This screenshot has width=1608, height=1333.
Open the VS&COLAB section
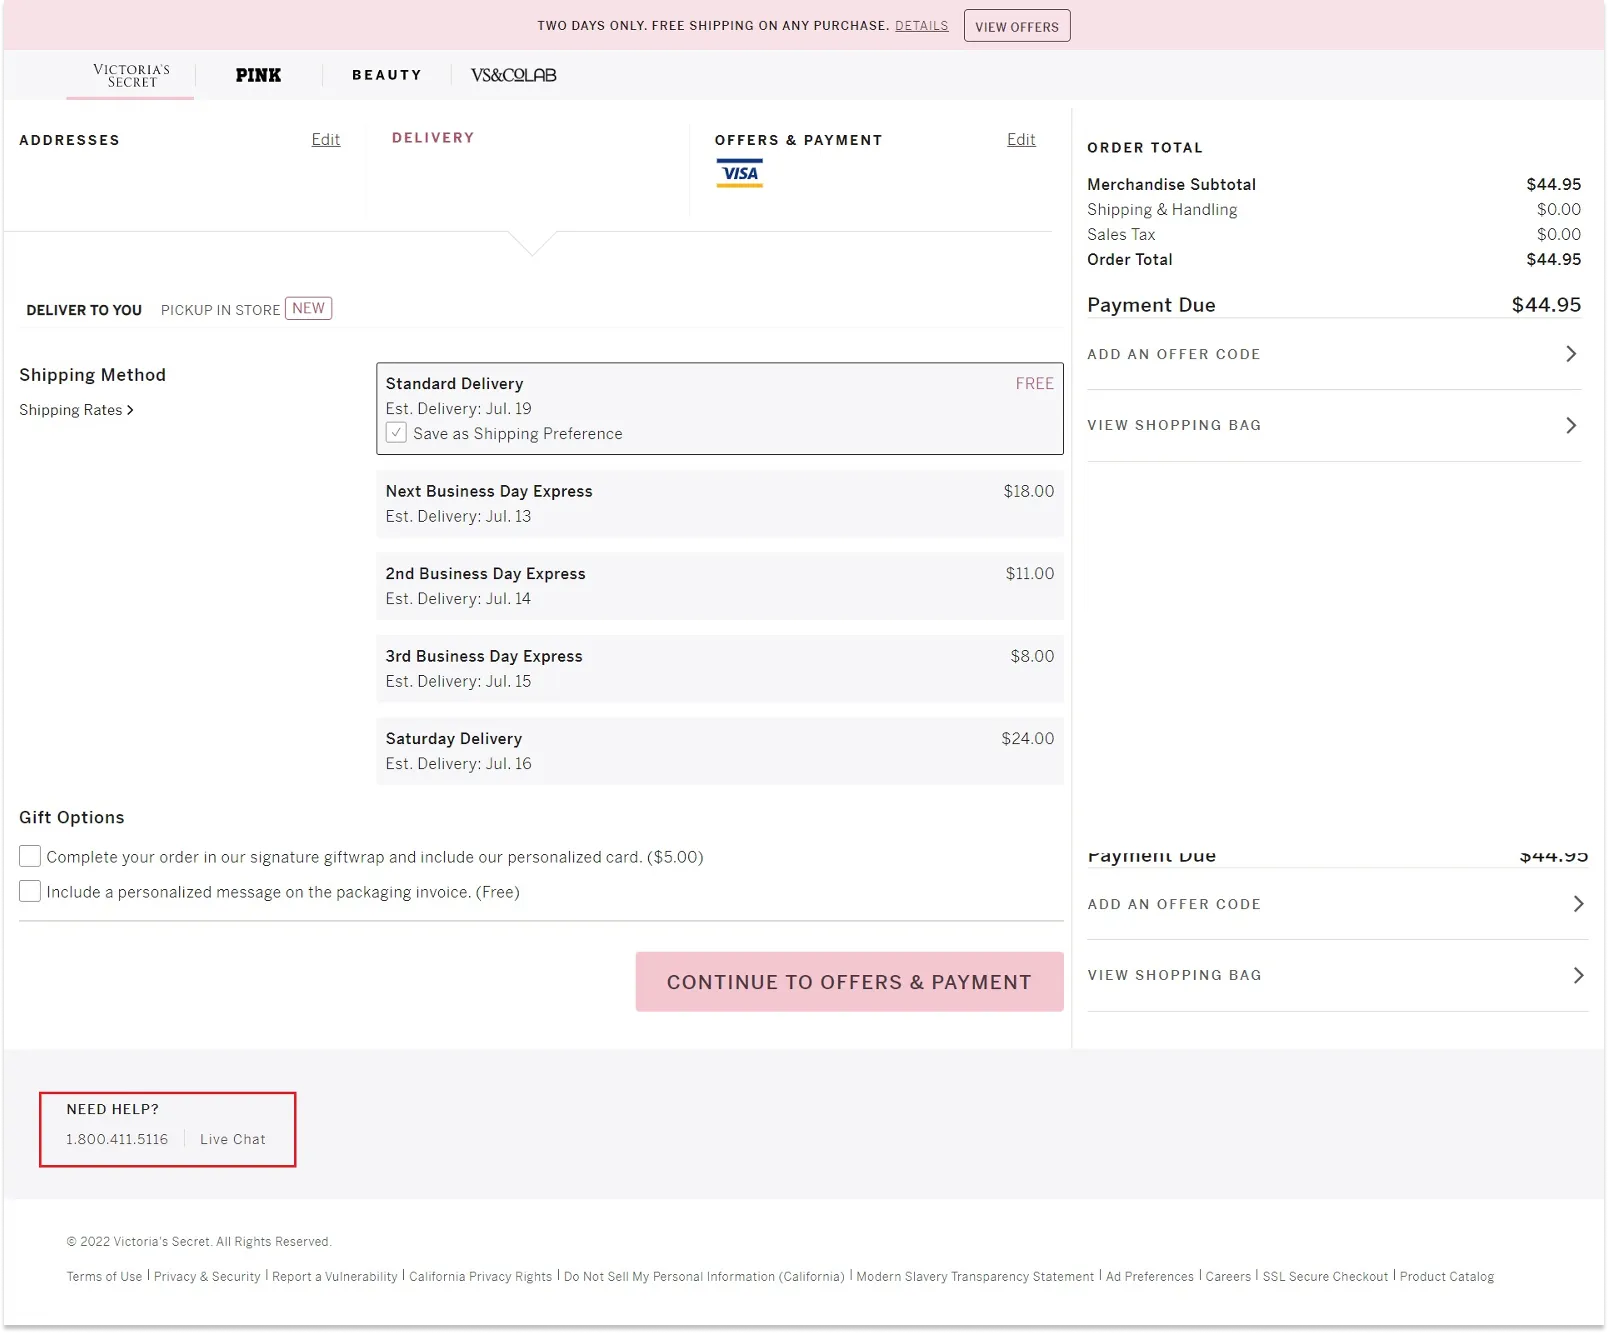pos(511,75)
